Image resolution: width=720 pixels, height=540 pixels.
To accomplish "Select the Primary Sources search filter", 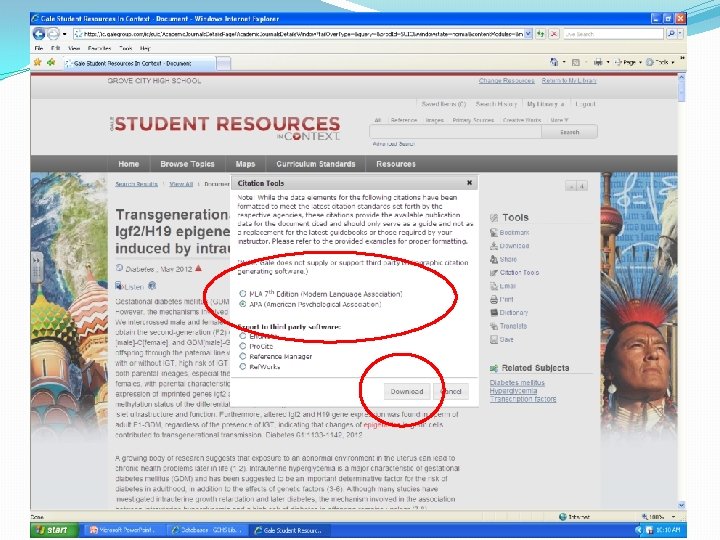I will pos(473,120).
